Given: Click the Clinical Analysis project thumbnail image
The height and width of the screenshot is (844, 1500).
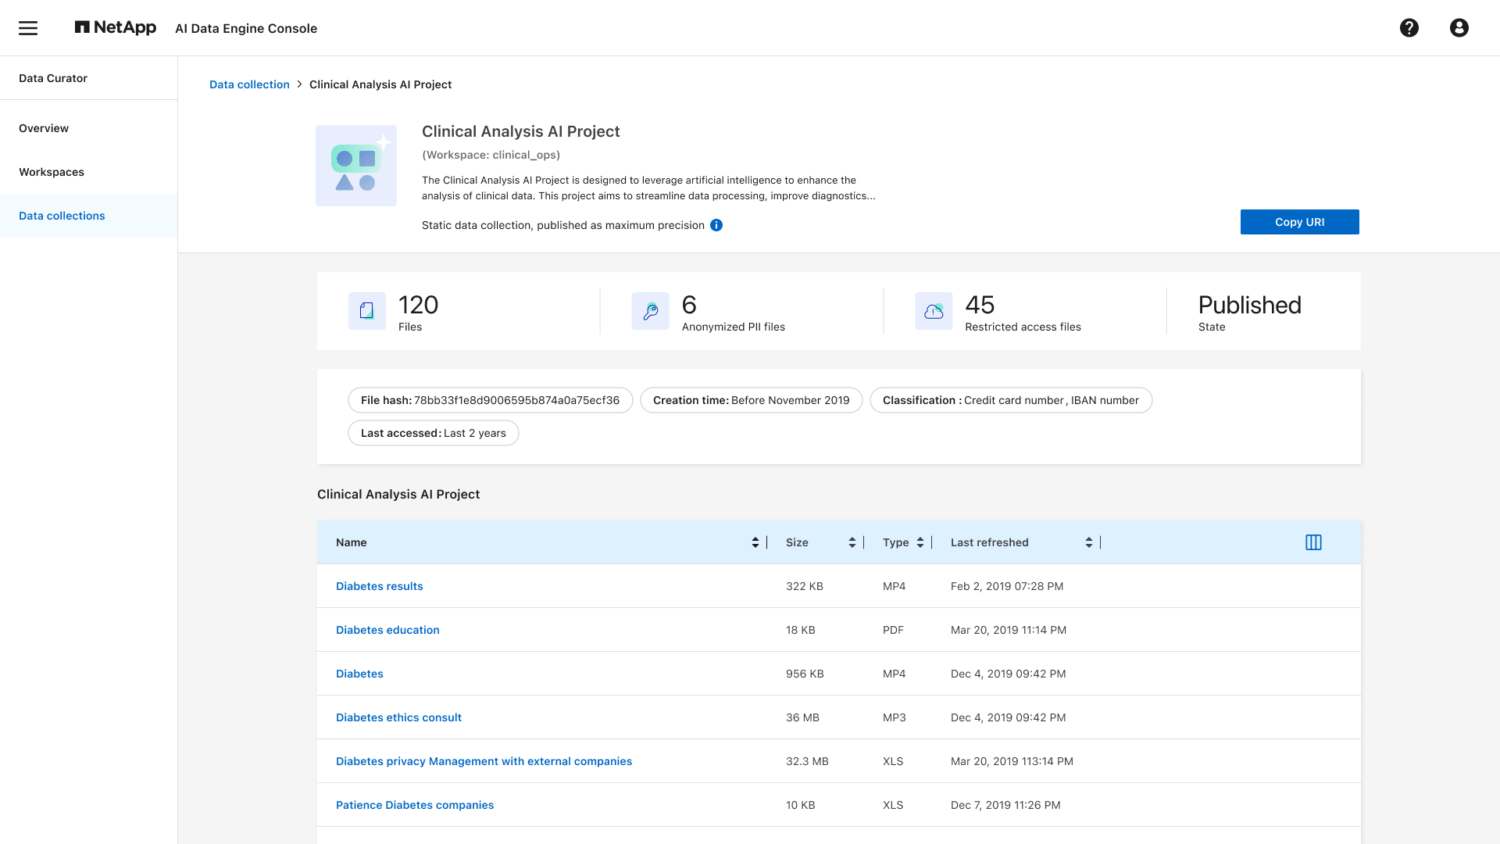Looking at the screenshot, I should coord(356,166).
